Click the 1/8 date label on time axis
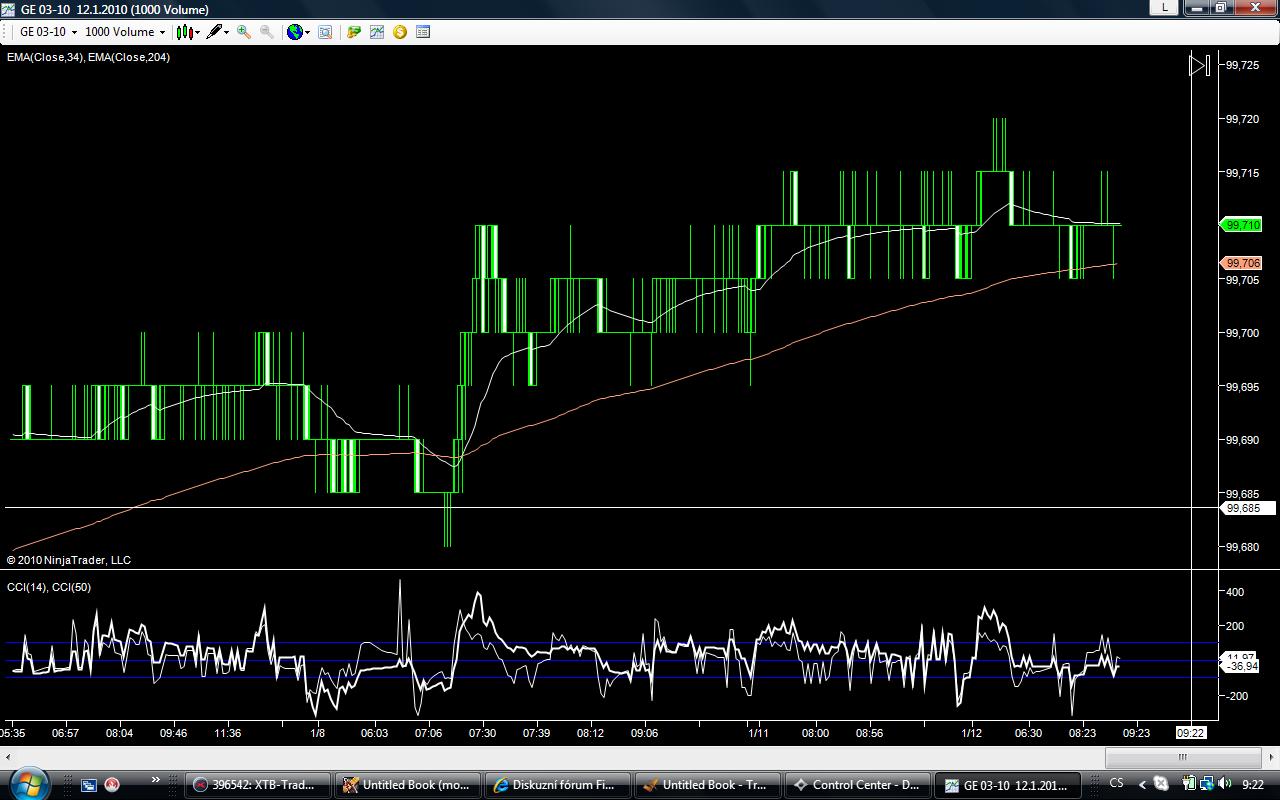Image resolution: width=1280 pixels, height=800 pixels. pyautogui.click(x=318, y=733)
